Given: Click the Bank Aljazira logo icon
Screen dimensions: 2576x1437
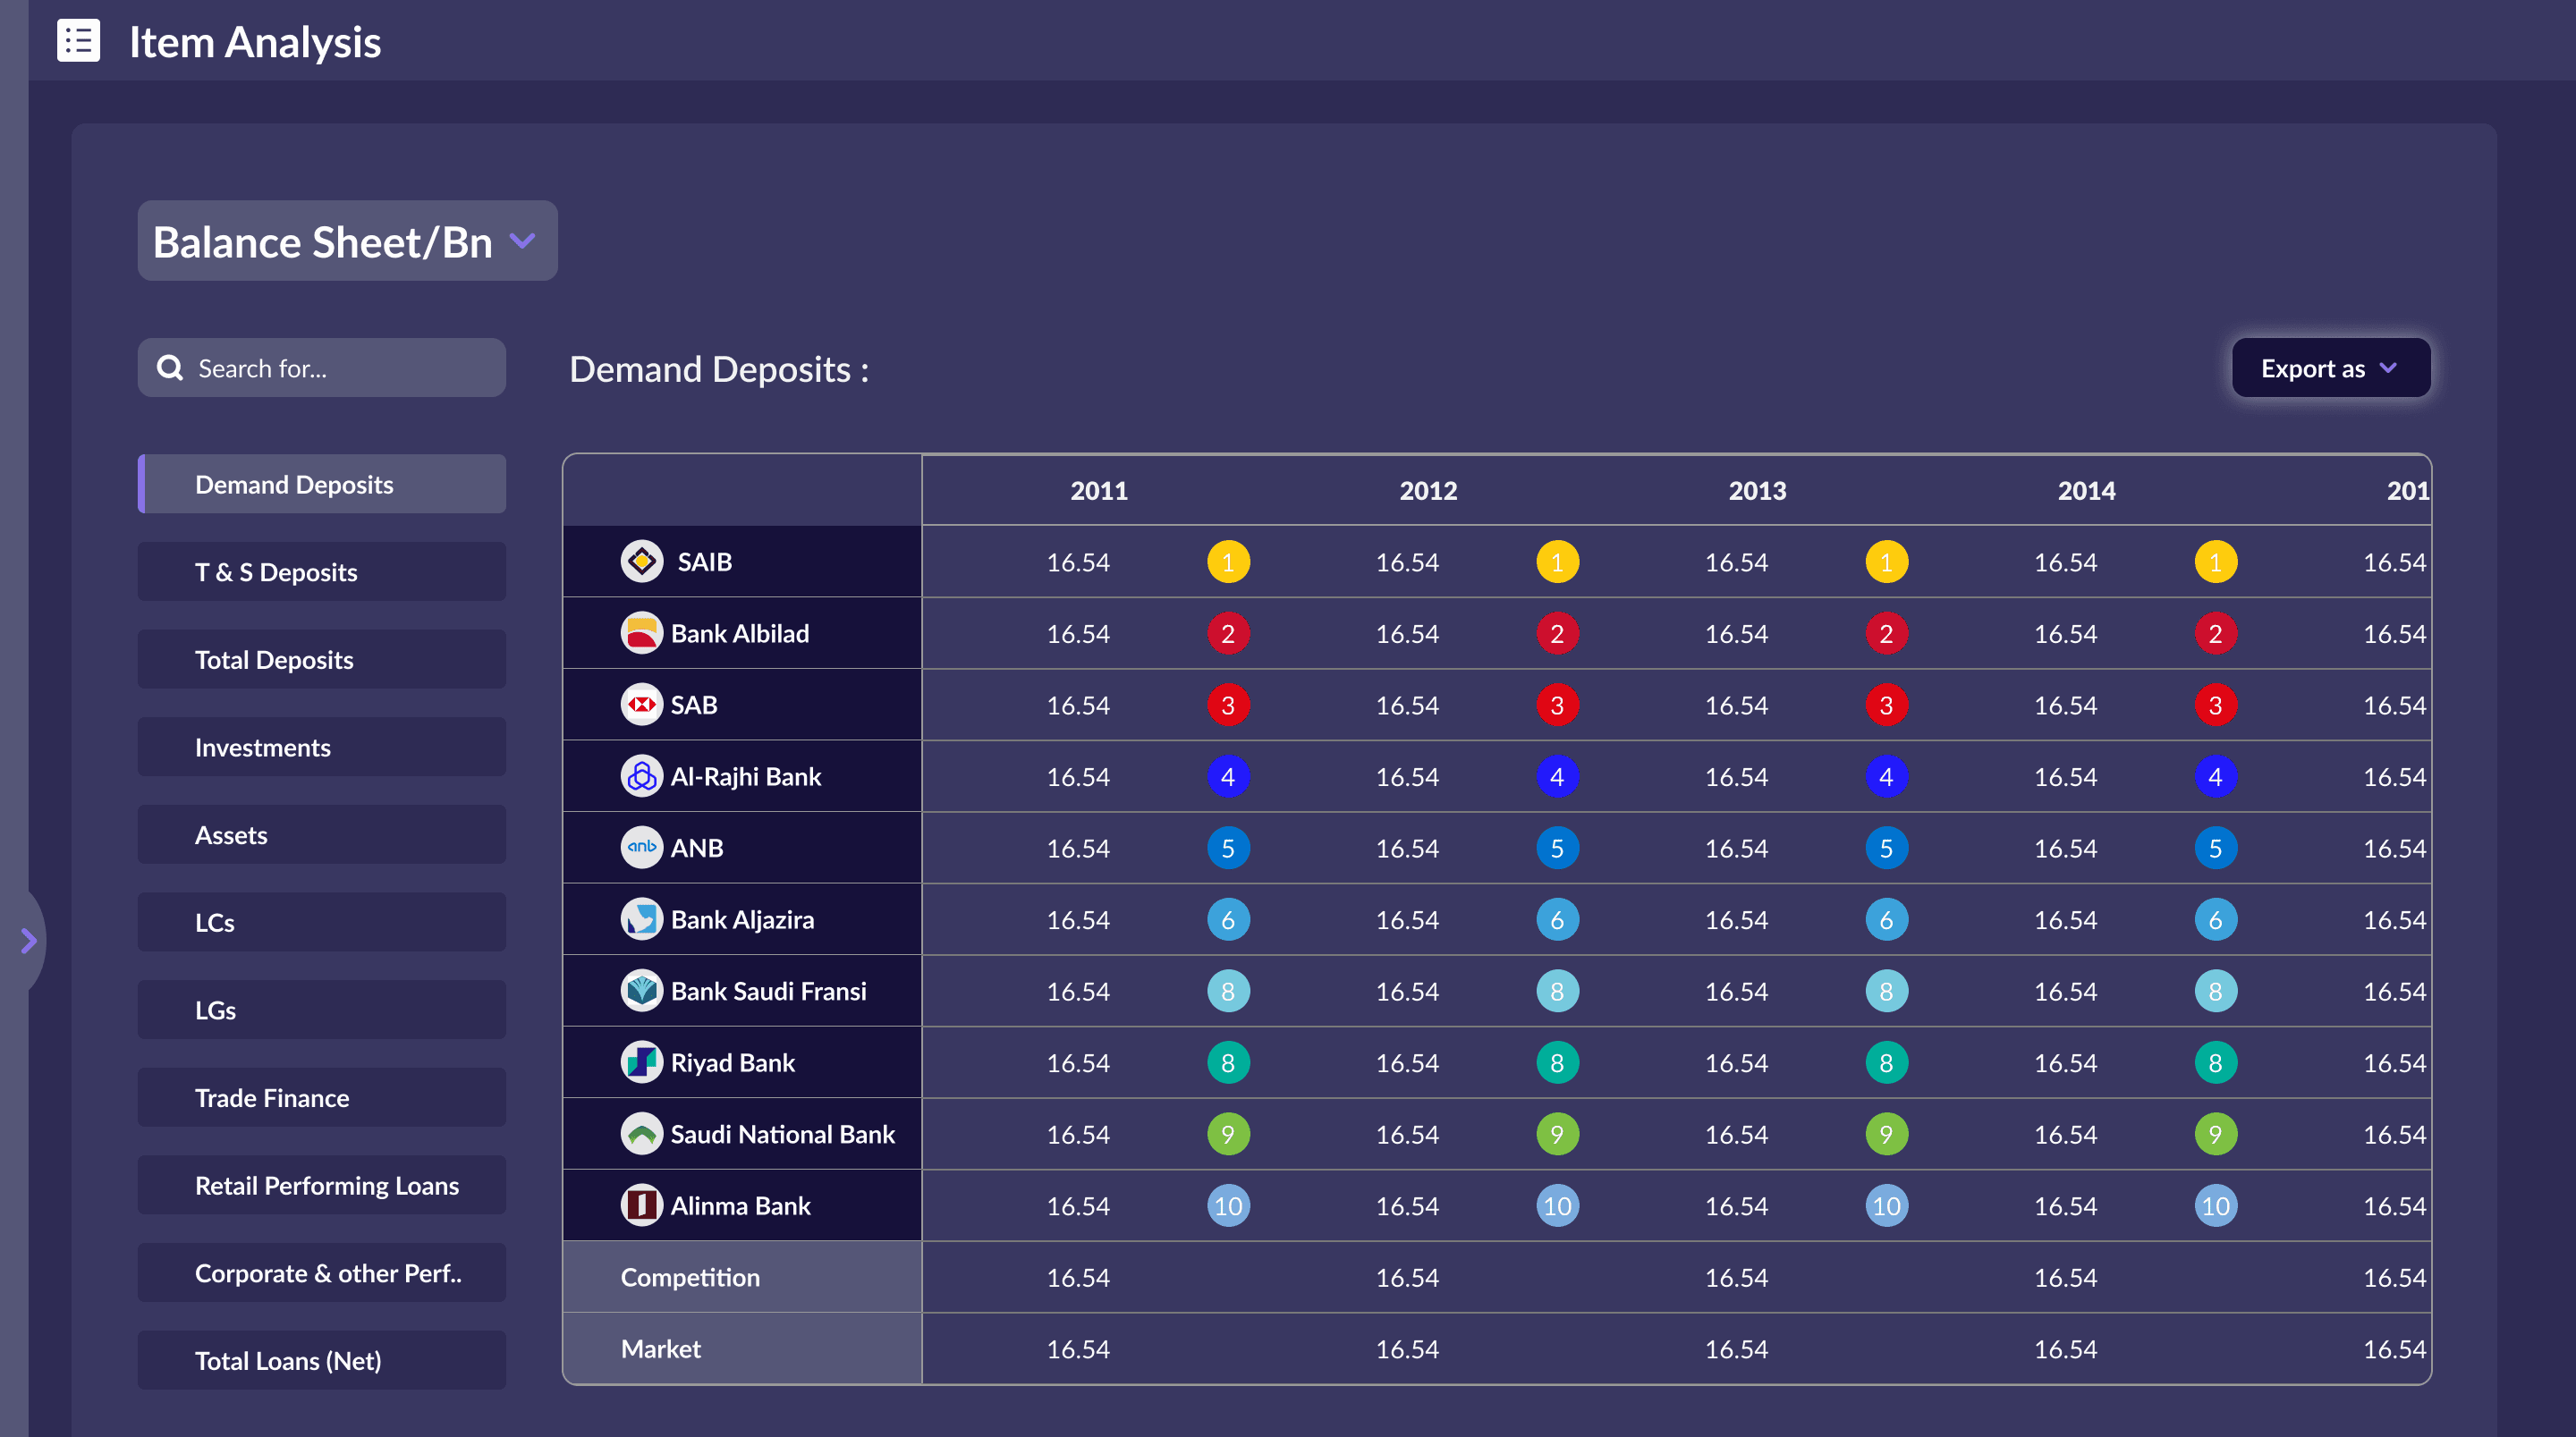Looking at the screenshot, I should point(641,919).
